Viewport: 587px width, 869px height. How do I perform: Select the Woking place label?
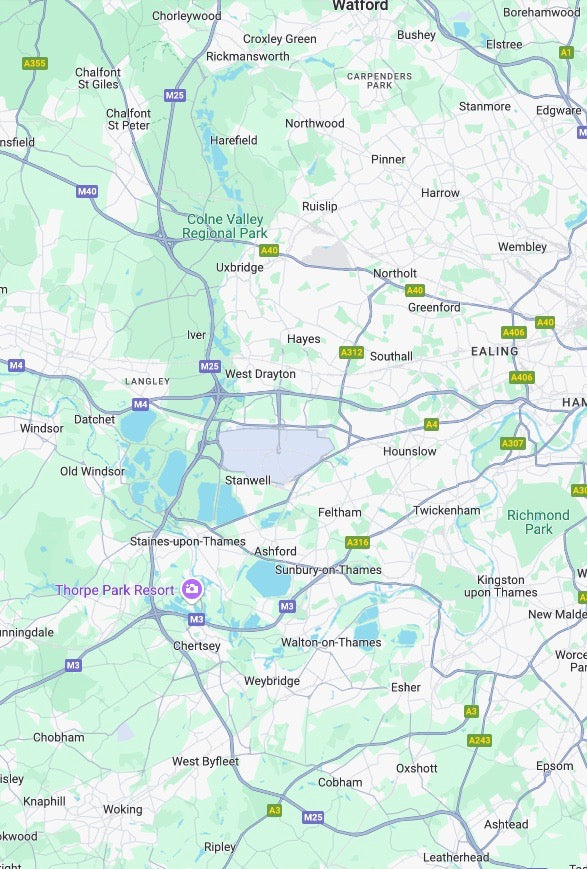coord(122,810)
